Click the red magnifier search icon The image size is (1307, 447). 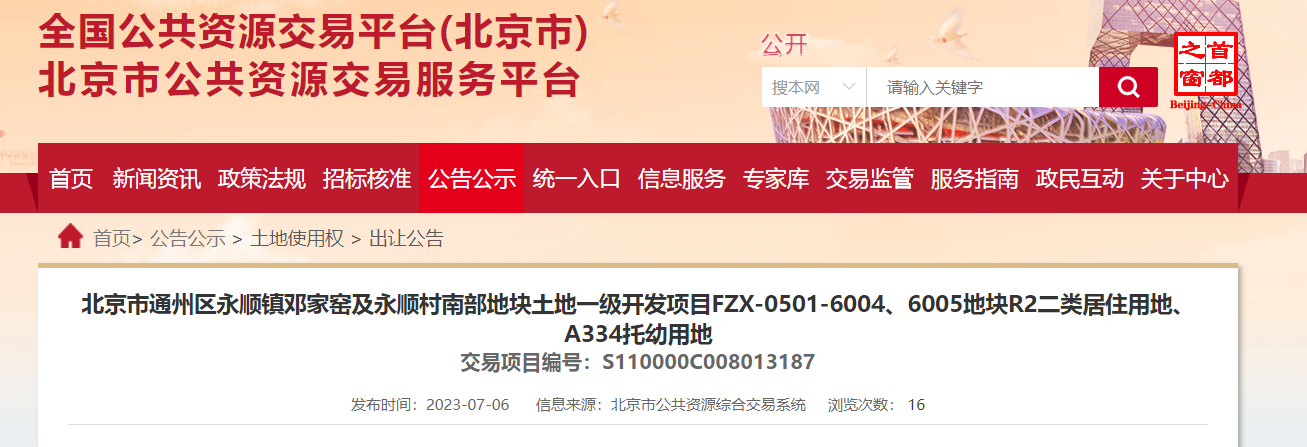(1128, 87)
